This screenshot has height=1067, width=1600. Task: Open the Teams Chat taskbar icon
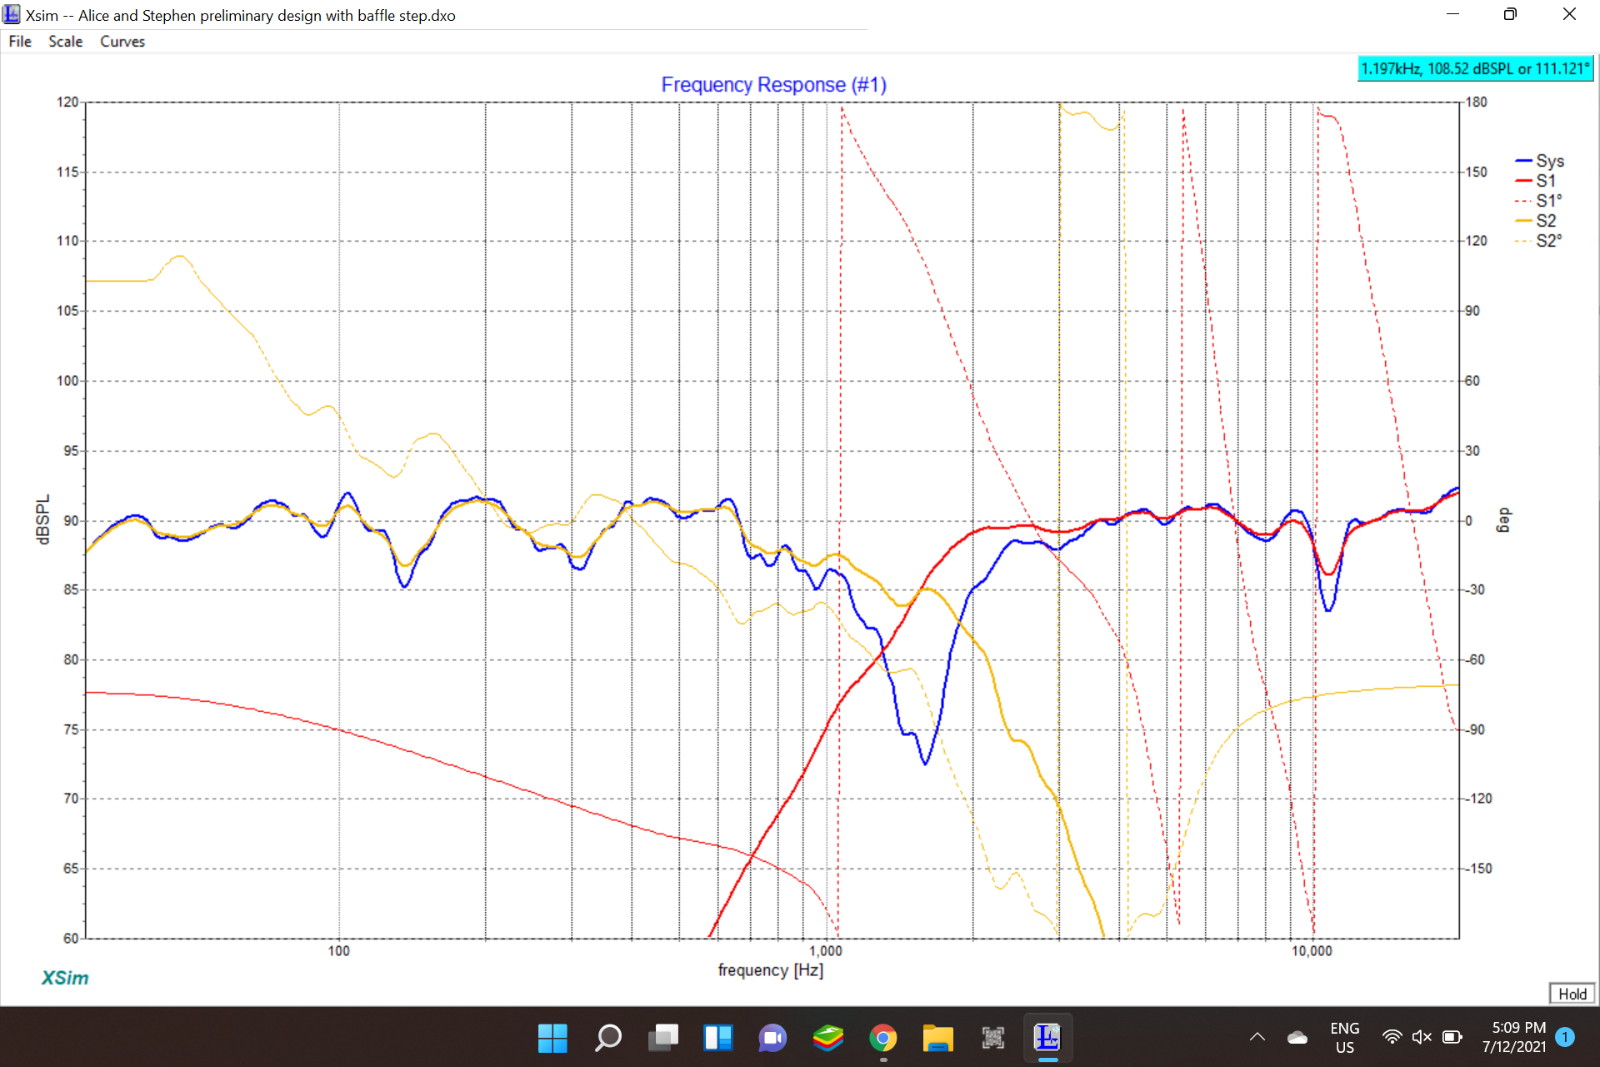tap(773, 1038)
